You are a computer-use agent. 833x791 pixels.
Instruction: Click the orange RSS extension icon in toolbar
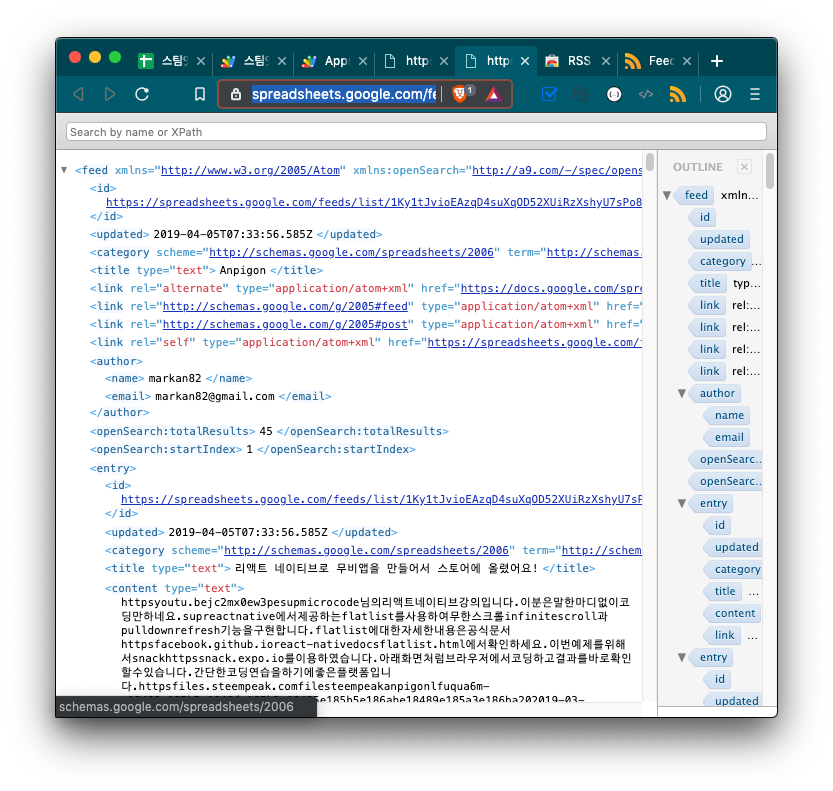(x=677, y=94)
